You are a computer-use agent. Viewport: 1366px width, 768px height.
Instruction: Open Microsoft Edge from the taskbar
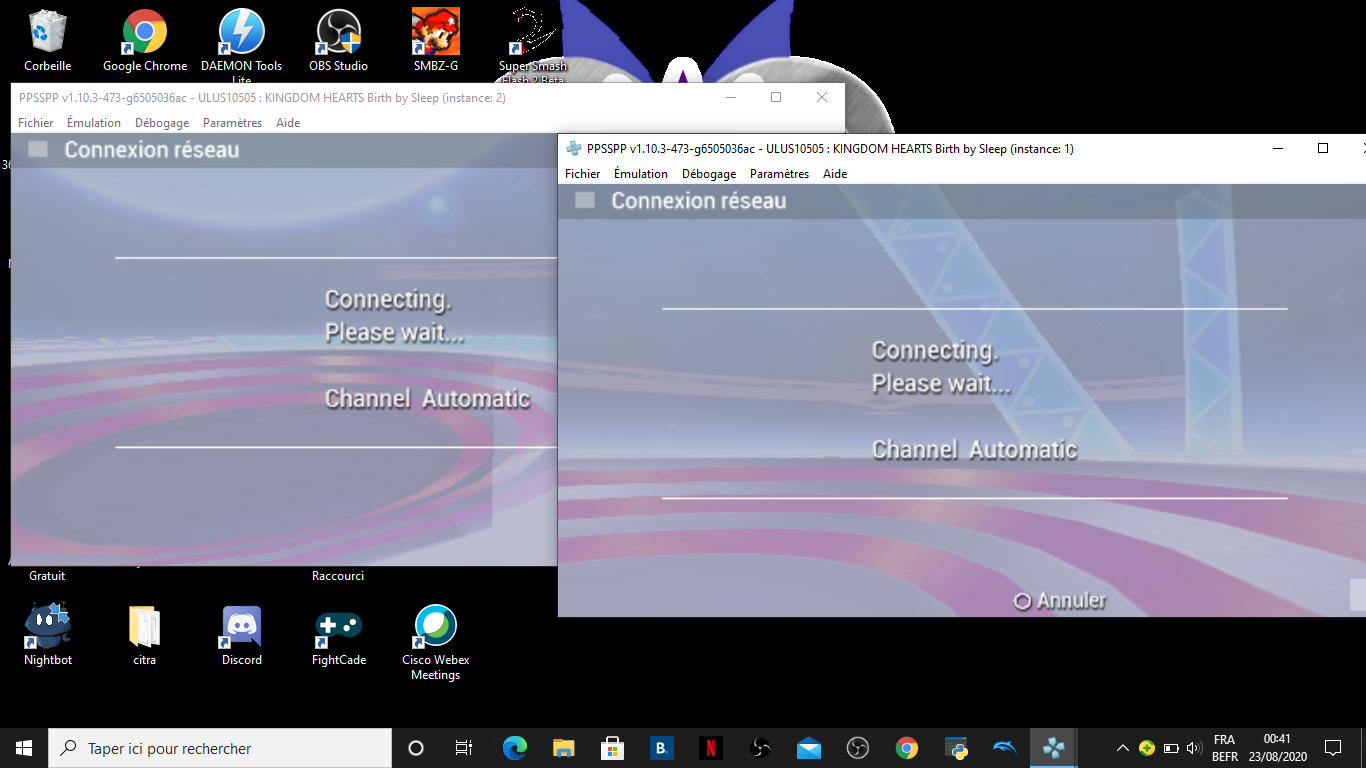(x=515, y=748)
